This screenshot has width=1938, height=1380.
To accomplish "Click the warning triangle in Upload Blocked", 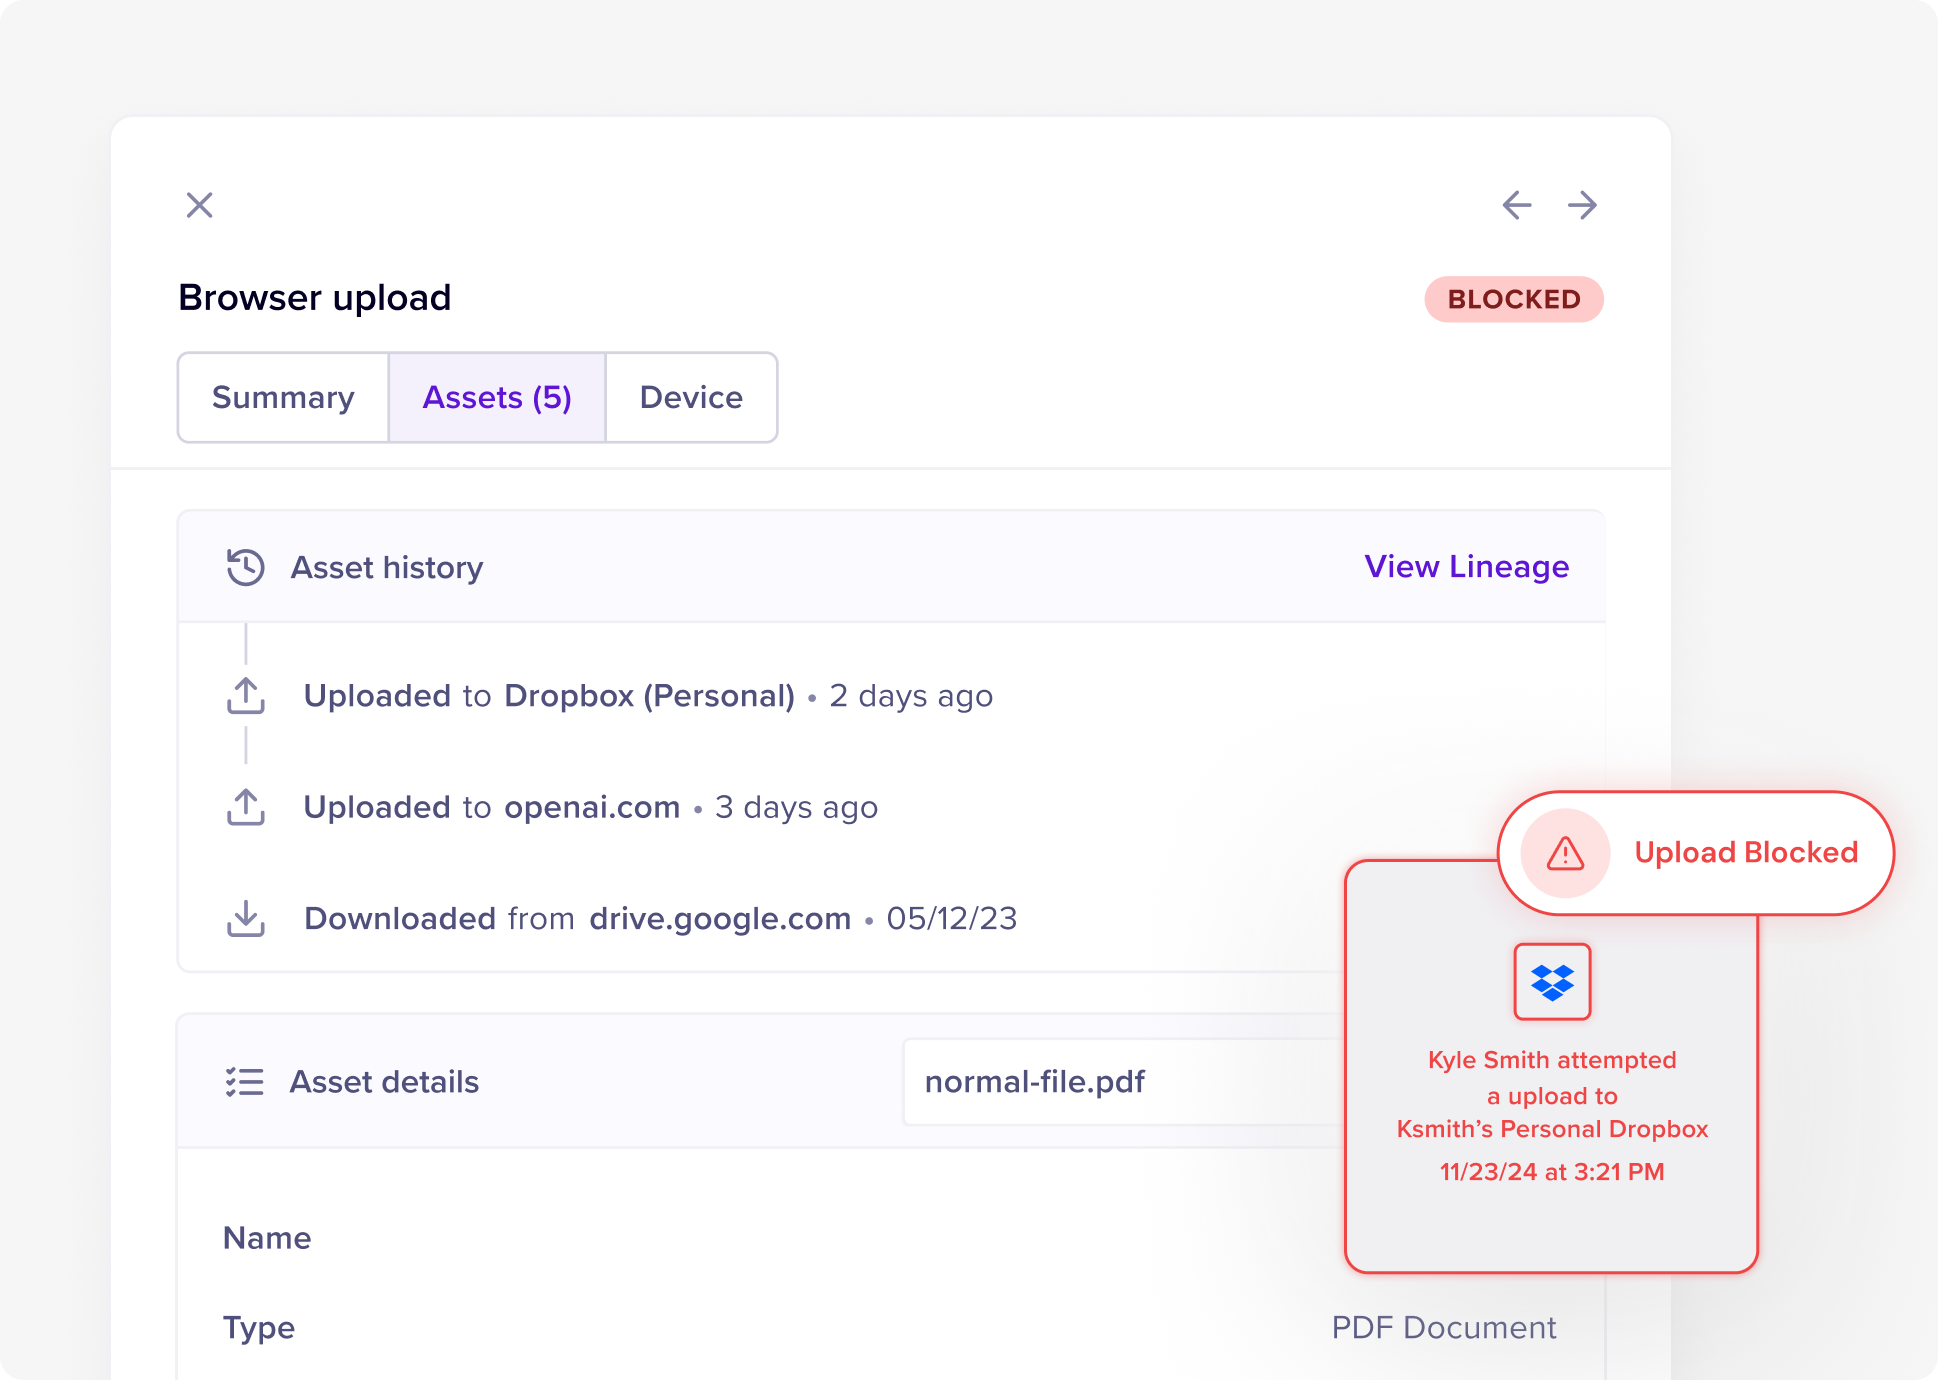I will 1565,853.
